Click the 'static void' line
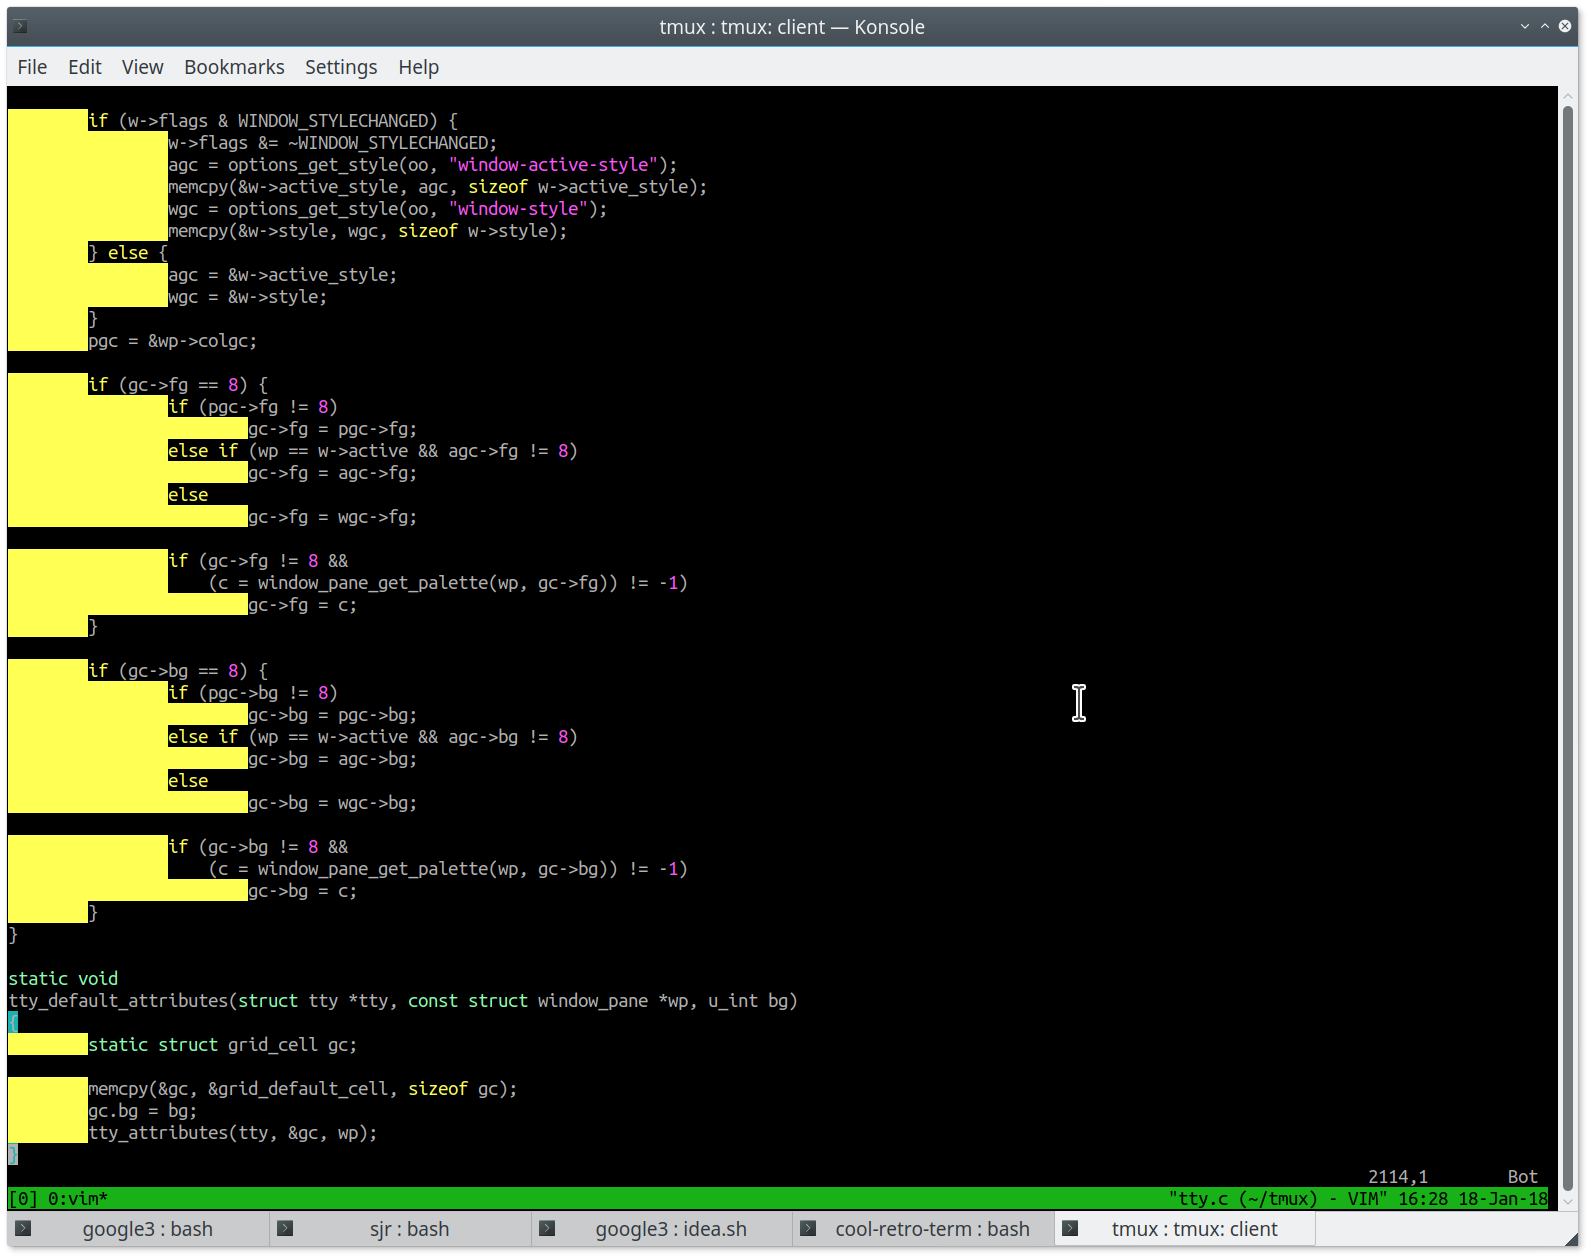The height and width of the screenshot is (1259, 1591). coord(63,979)
